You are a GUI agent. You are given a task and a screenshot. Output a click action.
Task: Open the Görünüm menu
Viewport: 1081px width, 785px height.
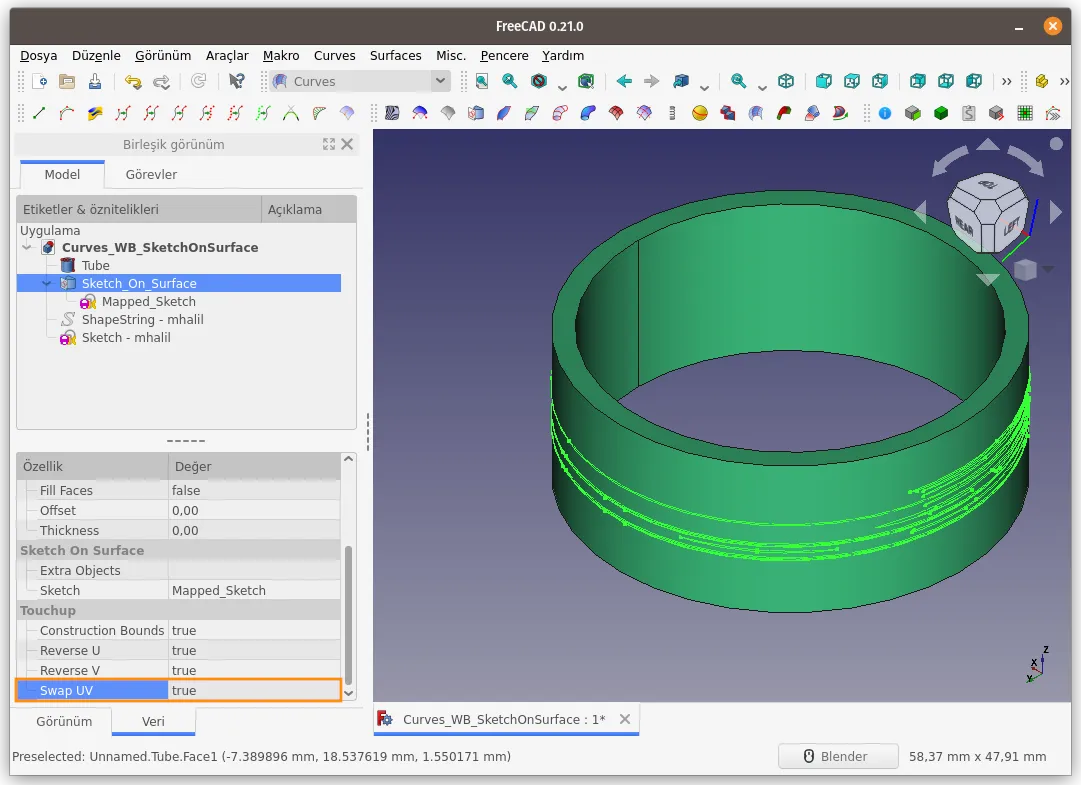pyautogui.click(x=163, y=55)
